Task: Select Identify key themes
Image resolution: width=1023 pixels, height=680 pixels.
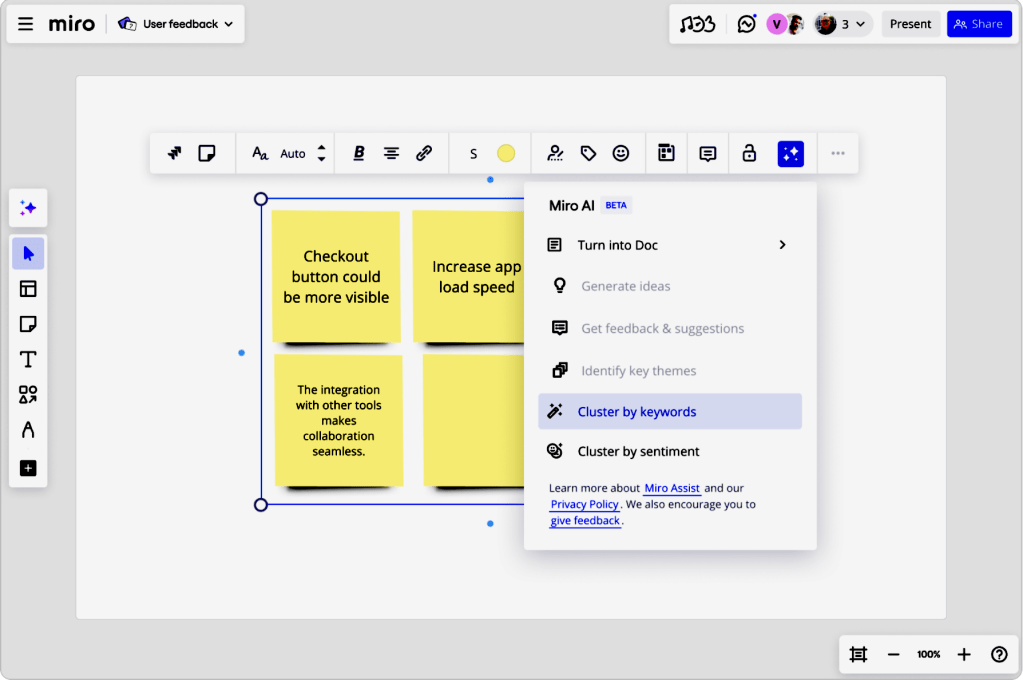Action: [670, 371]
